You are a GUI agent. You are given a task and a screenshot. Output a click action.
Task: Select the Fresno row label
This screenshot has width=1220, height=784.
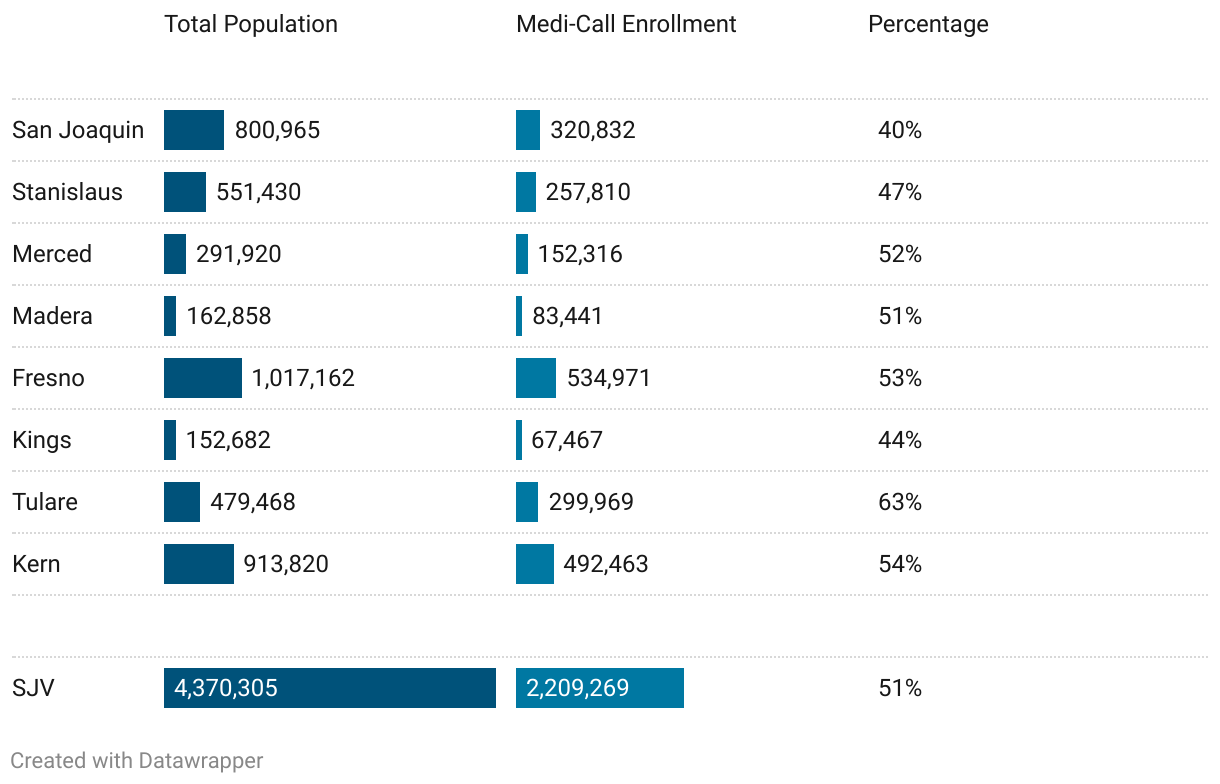click(x=48, y=378)
